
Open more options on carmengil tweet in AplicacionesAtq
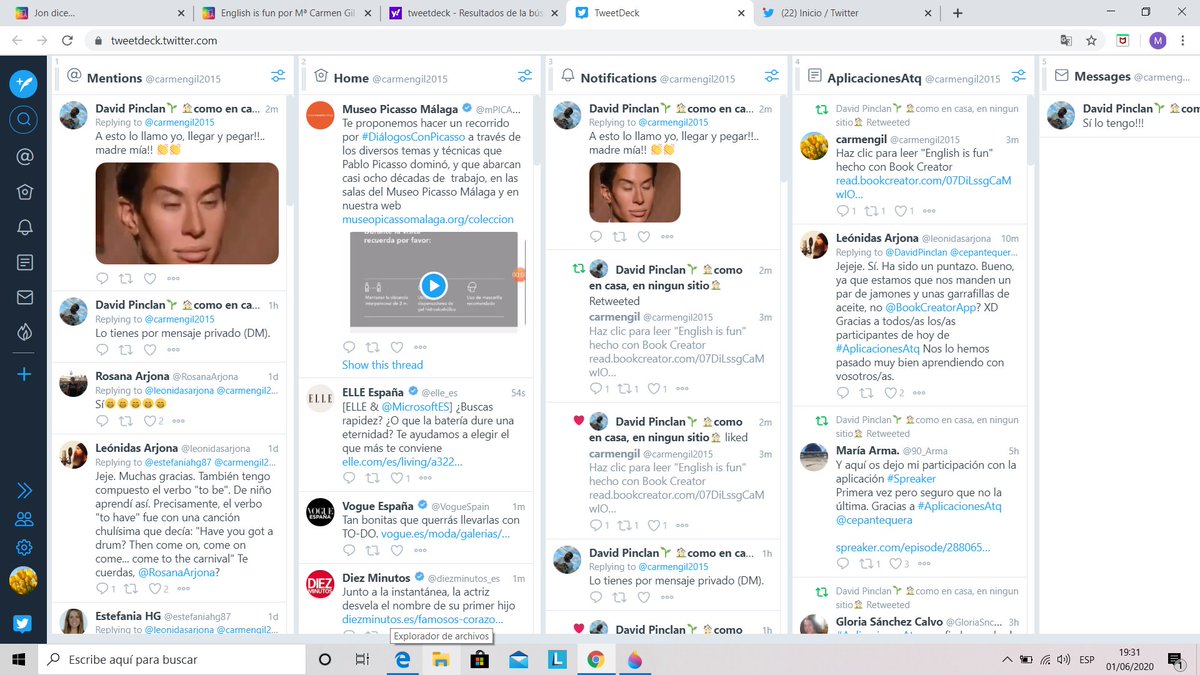[x=930, y=211]
